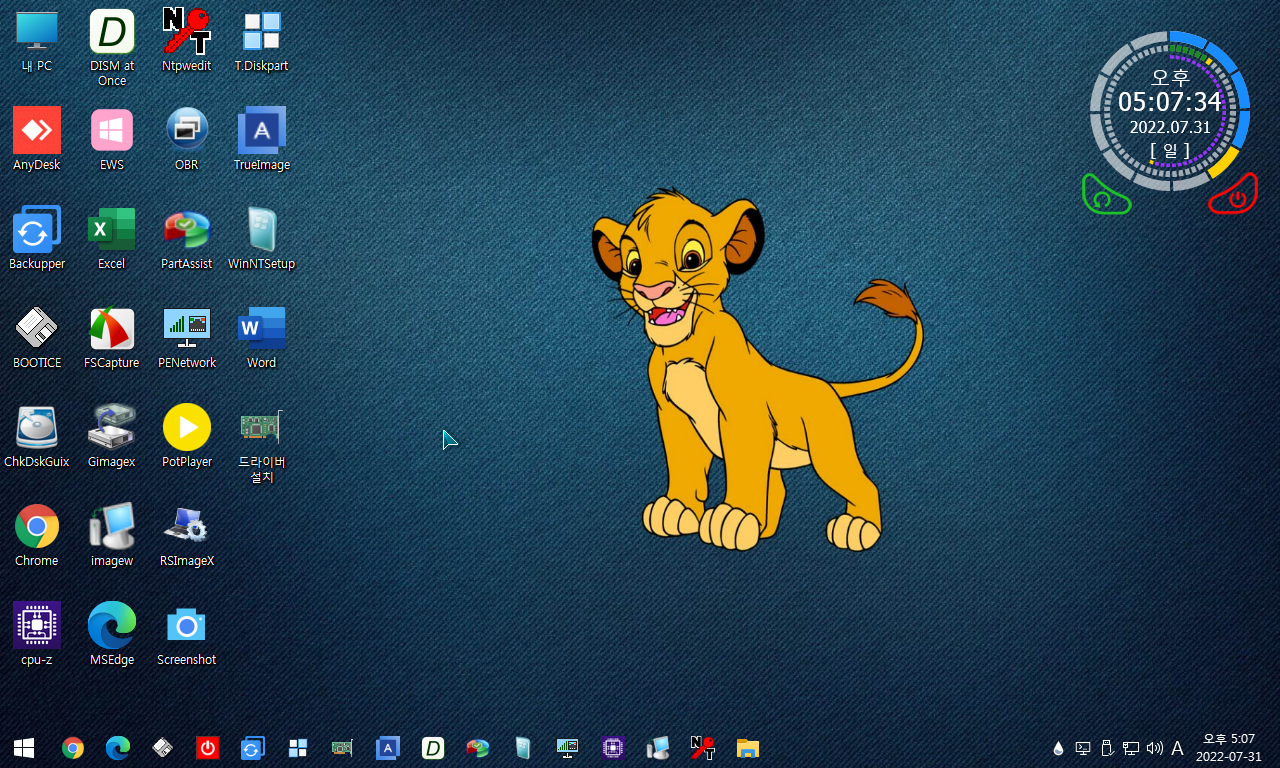Open the RSImageX desktop icon
This screenshot has width=1280, height=768.
(187, 536)
